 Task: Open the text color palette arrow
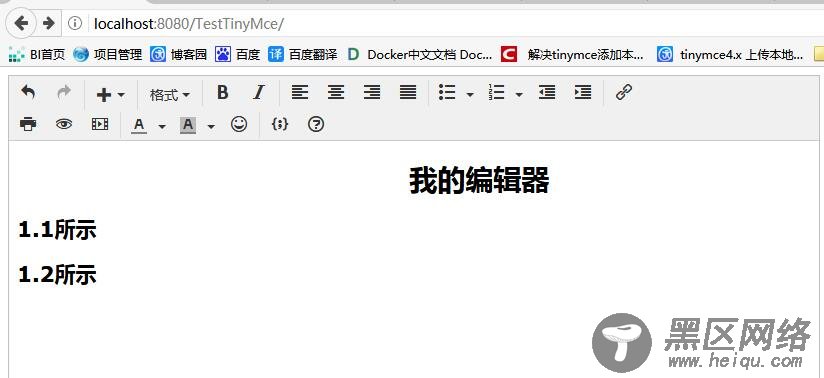pyautogui.click(x=162, y=126)
